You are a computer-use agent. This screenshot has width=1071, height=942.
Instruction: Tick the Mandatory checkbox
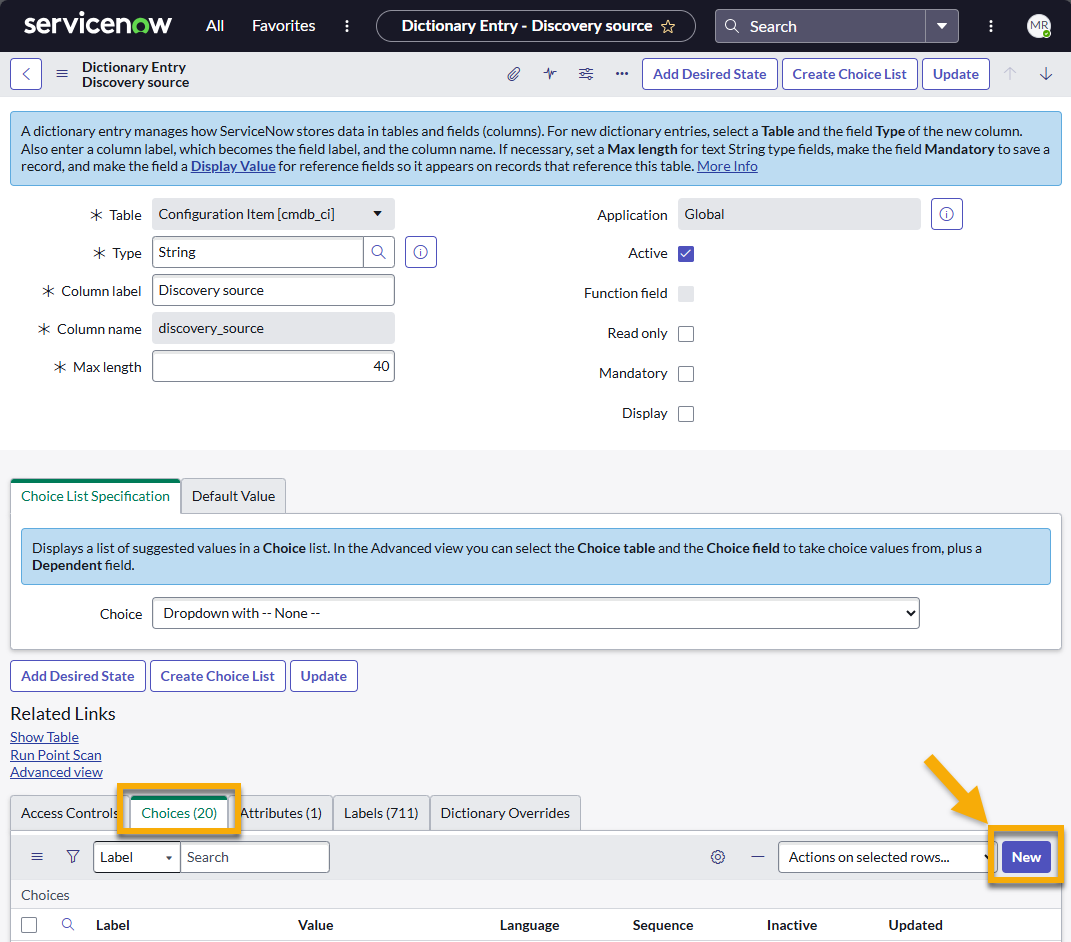point(686,374)
